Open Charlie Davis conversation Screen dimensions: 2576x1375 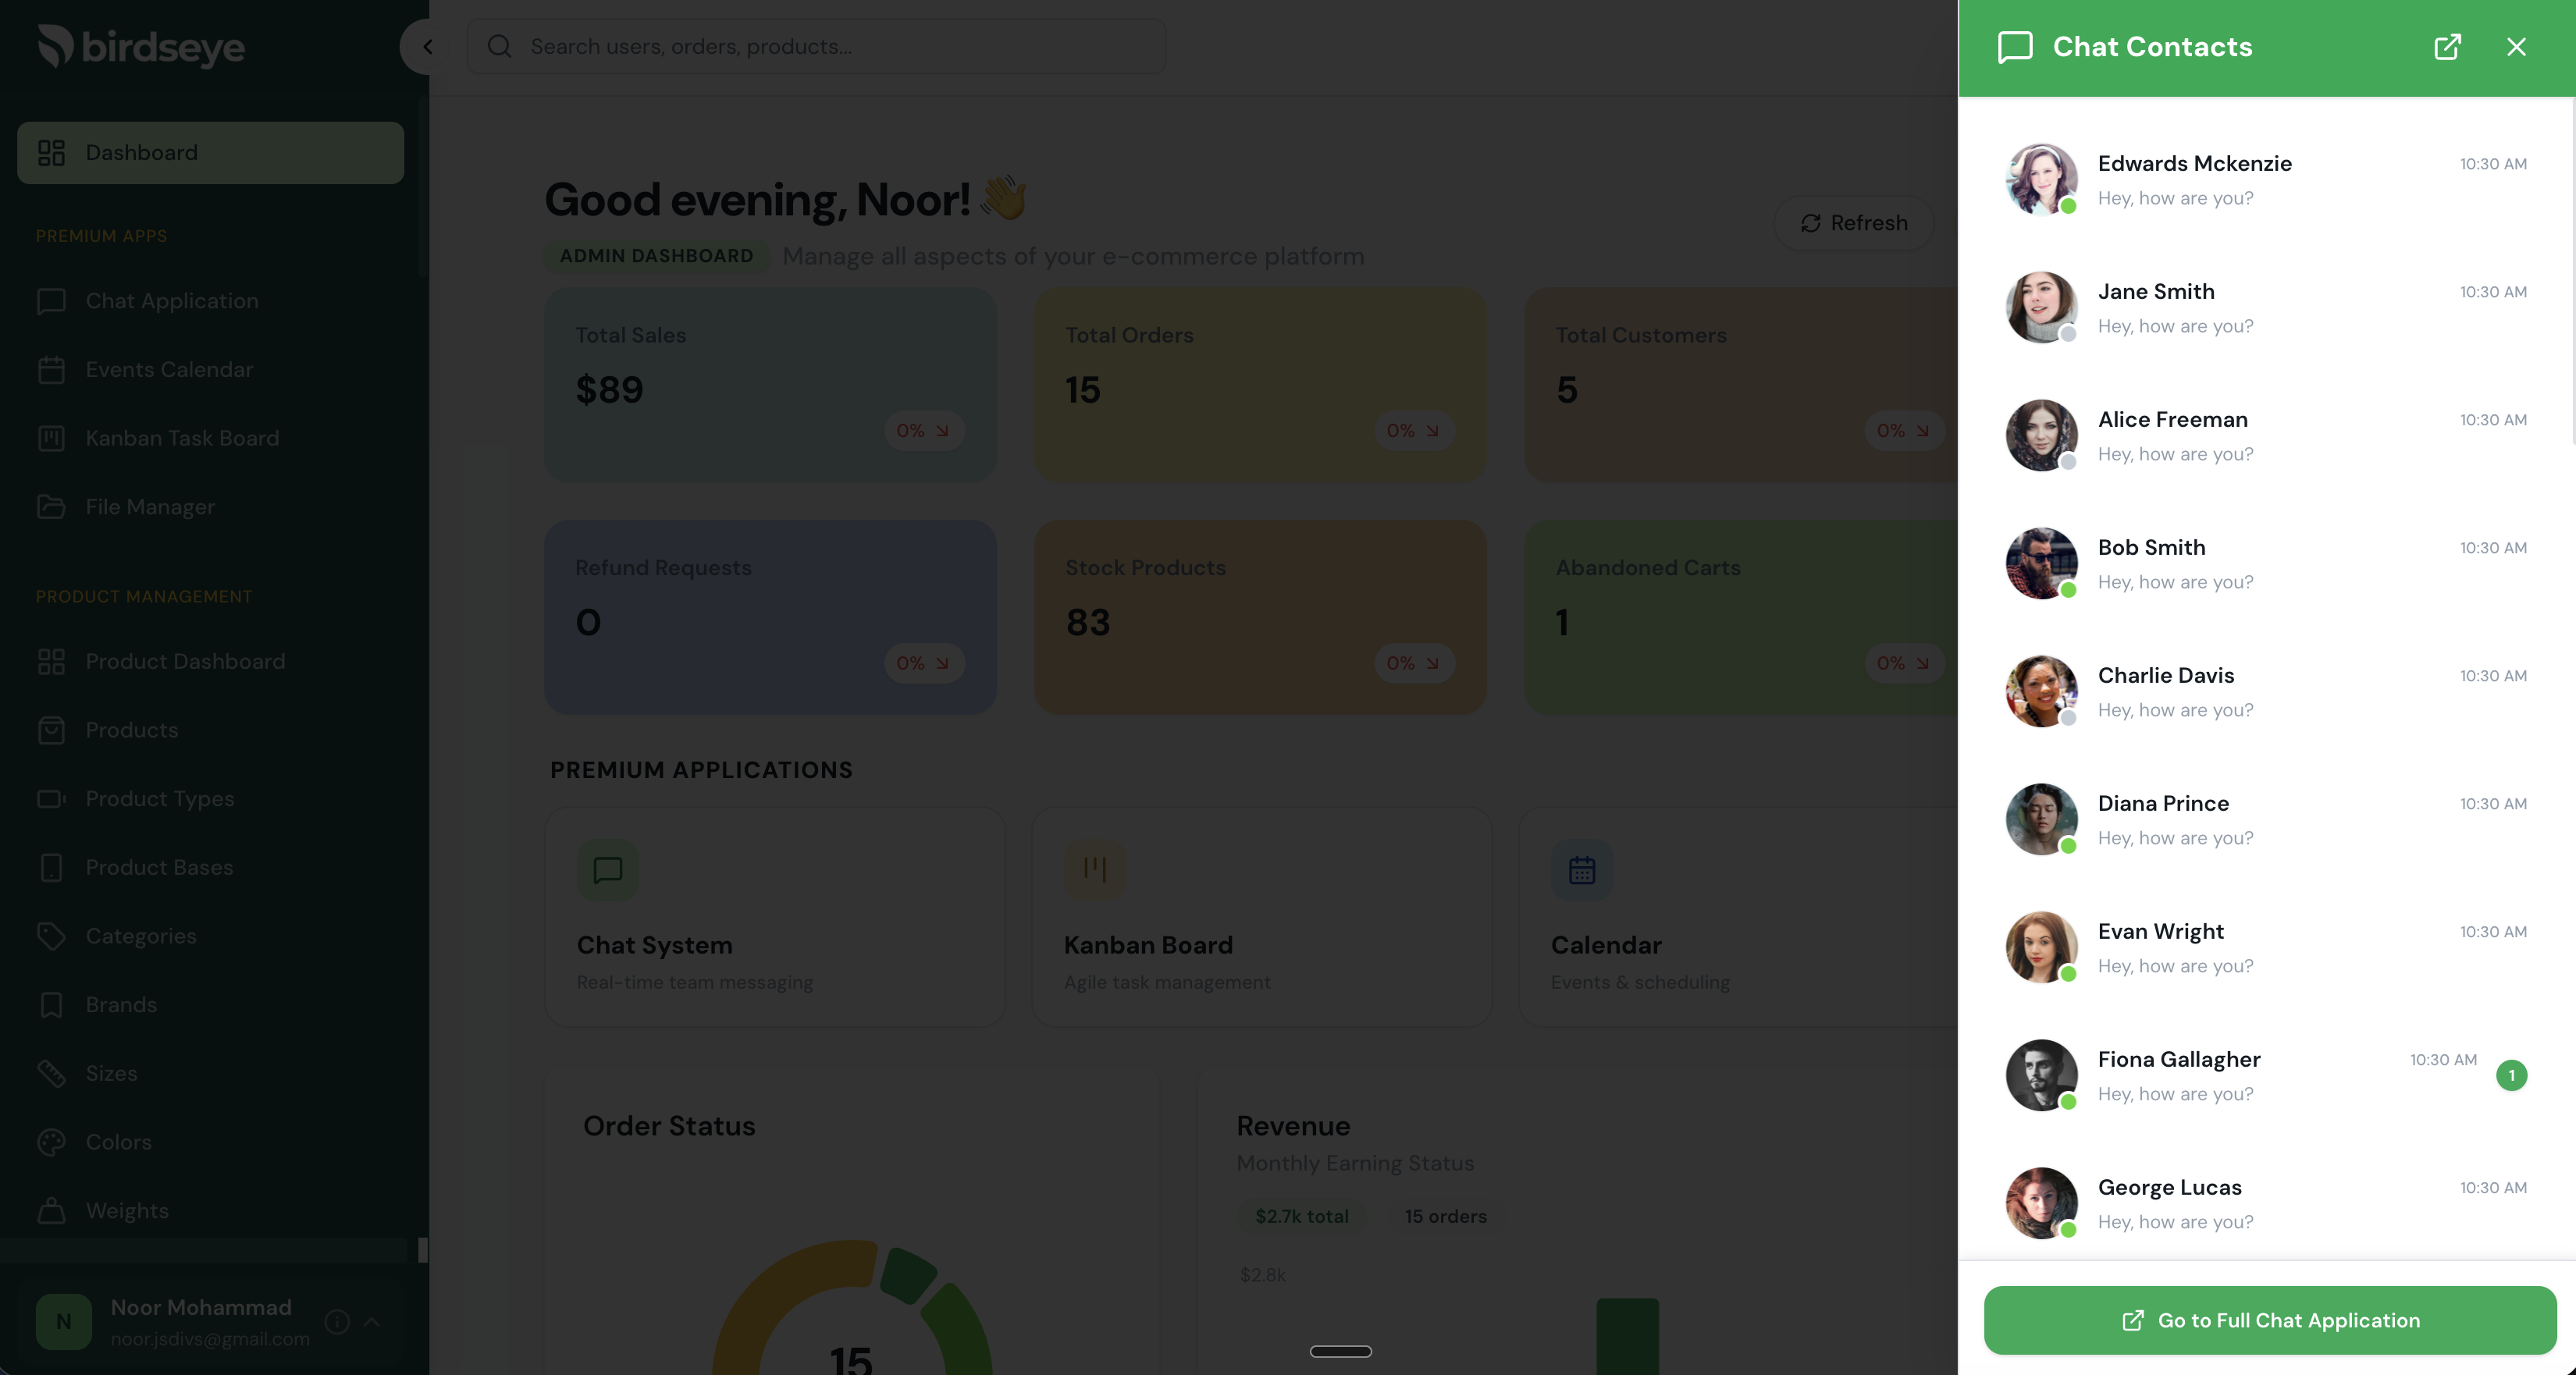click(x=2265, y=691)
